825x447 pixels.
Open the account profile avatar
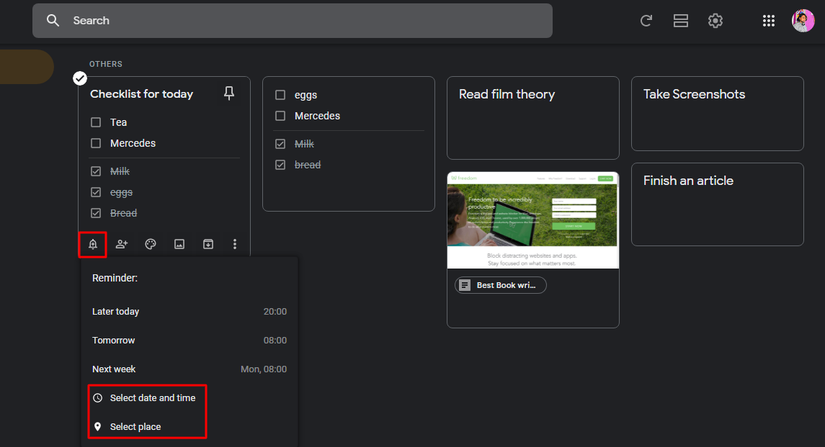coord(803,21)
